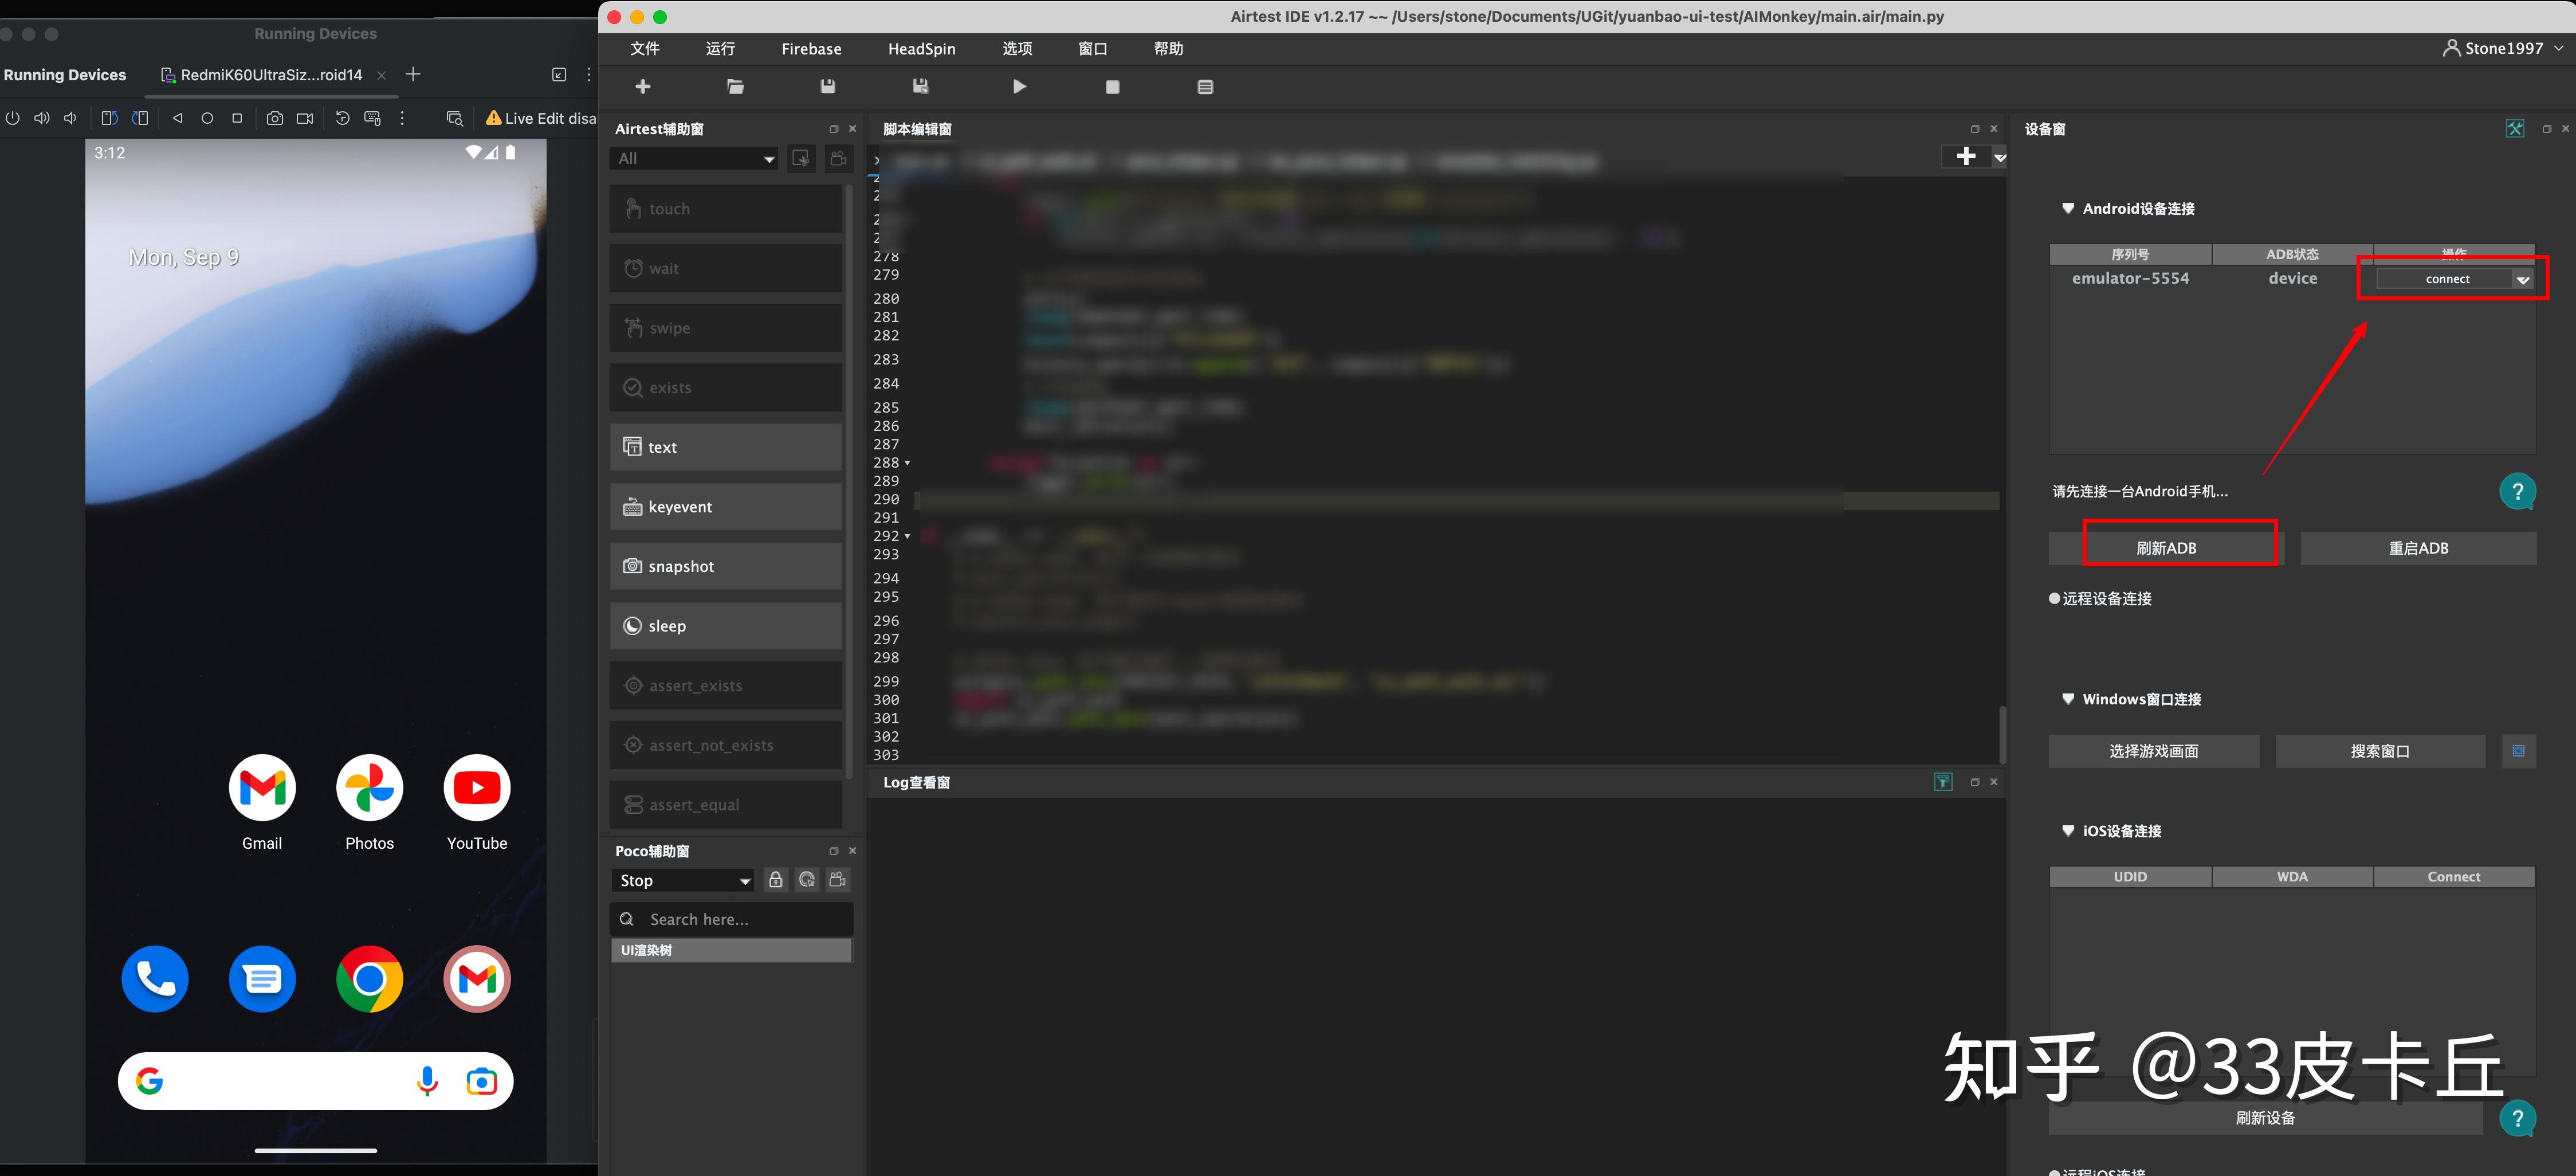The width and height of the screenshot is (2576, 1176).
Task: Save the current script file
Action: tap(827, 87)
